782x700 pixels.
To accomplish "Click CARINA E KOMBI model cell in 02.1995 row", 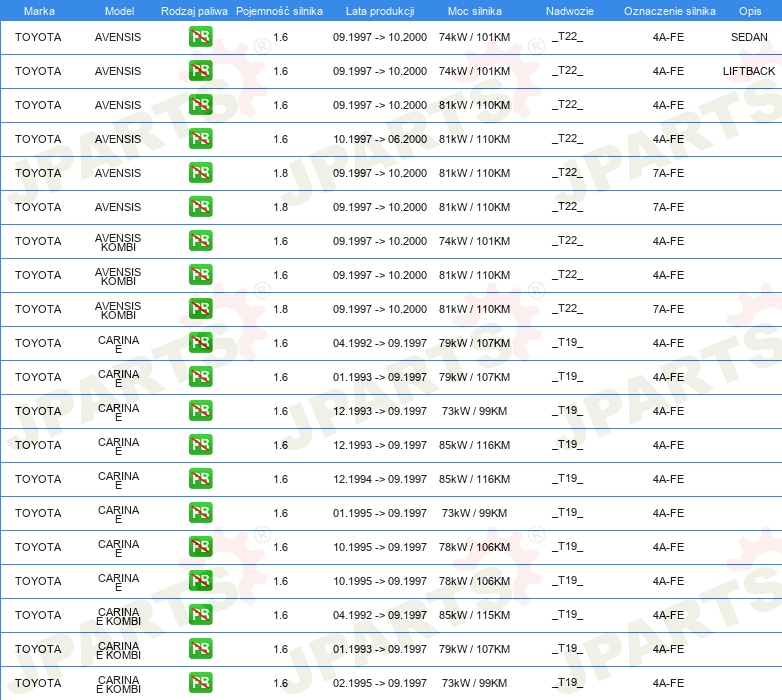I will tap(118, 684).
